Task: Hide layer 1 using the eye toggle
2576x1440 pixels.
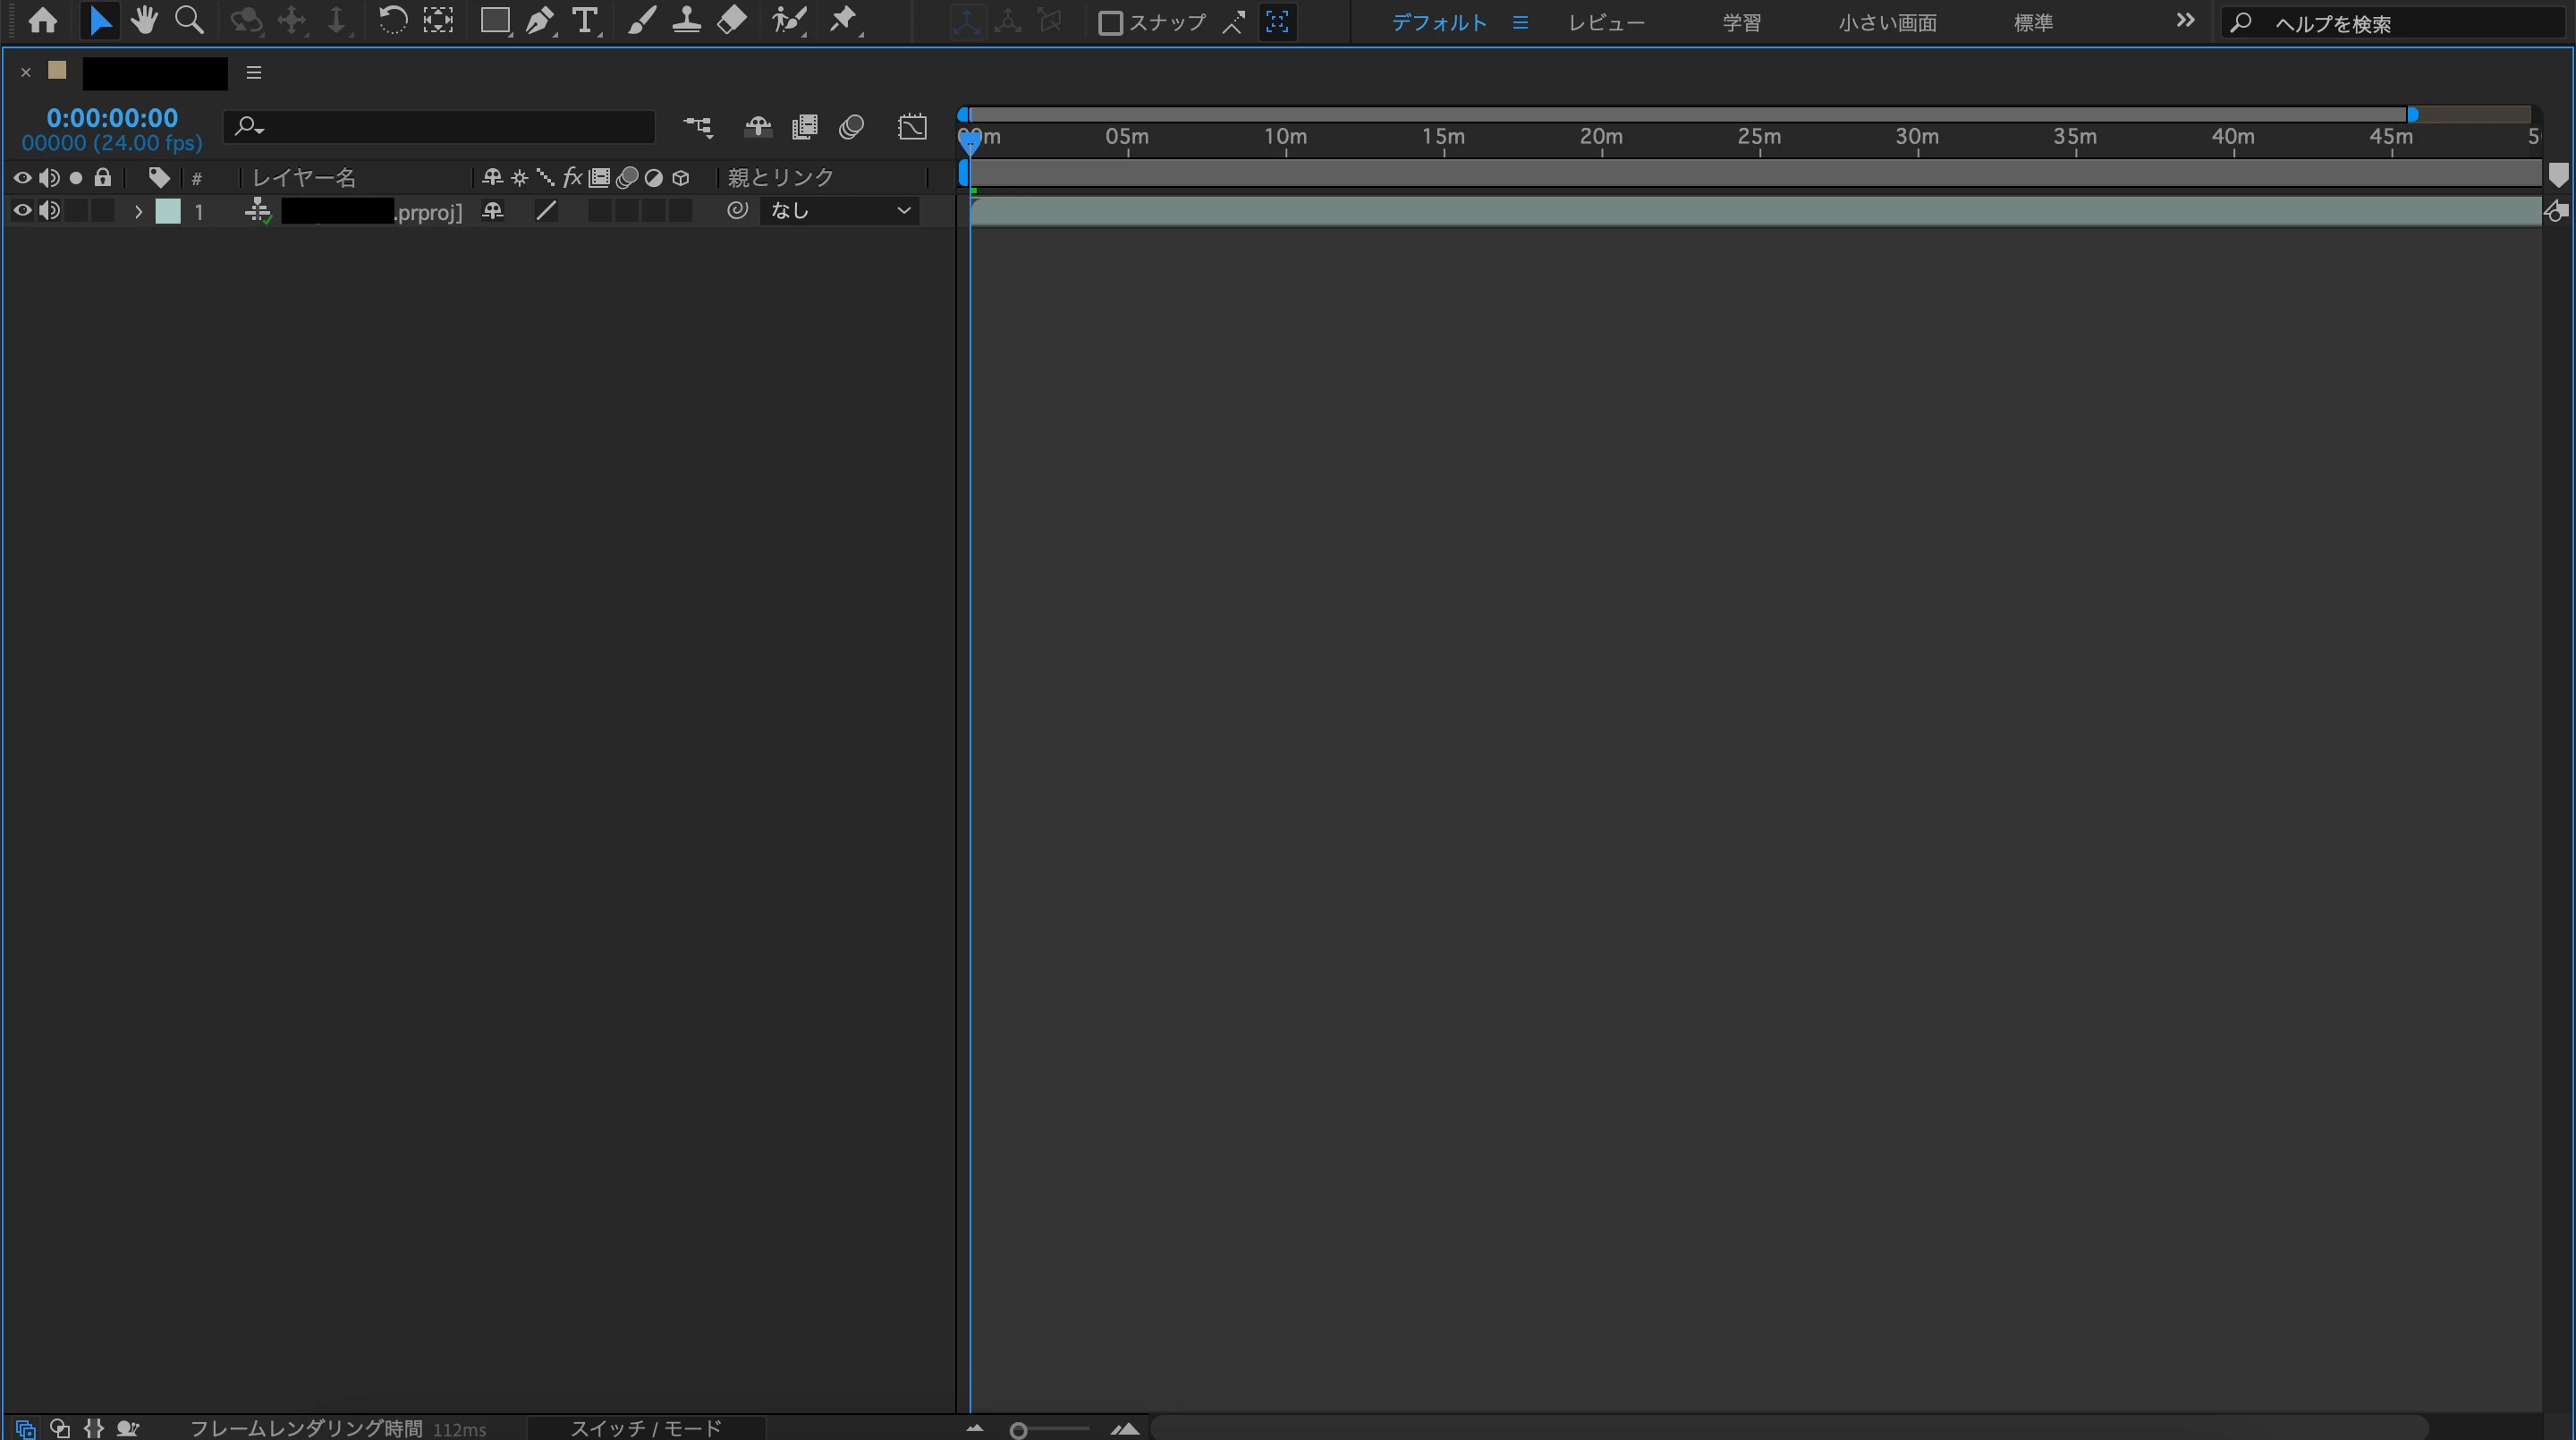Action: point(22,211)
